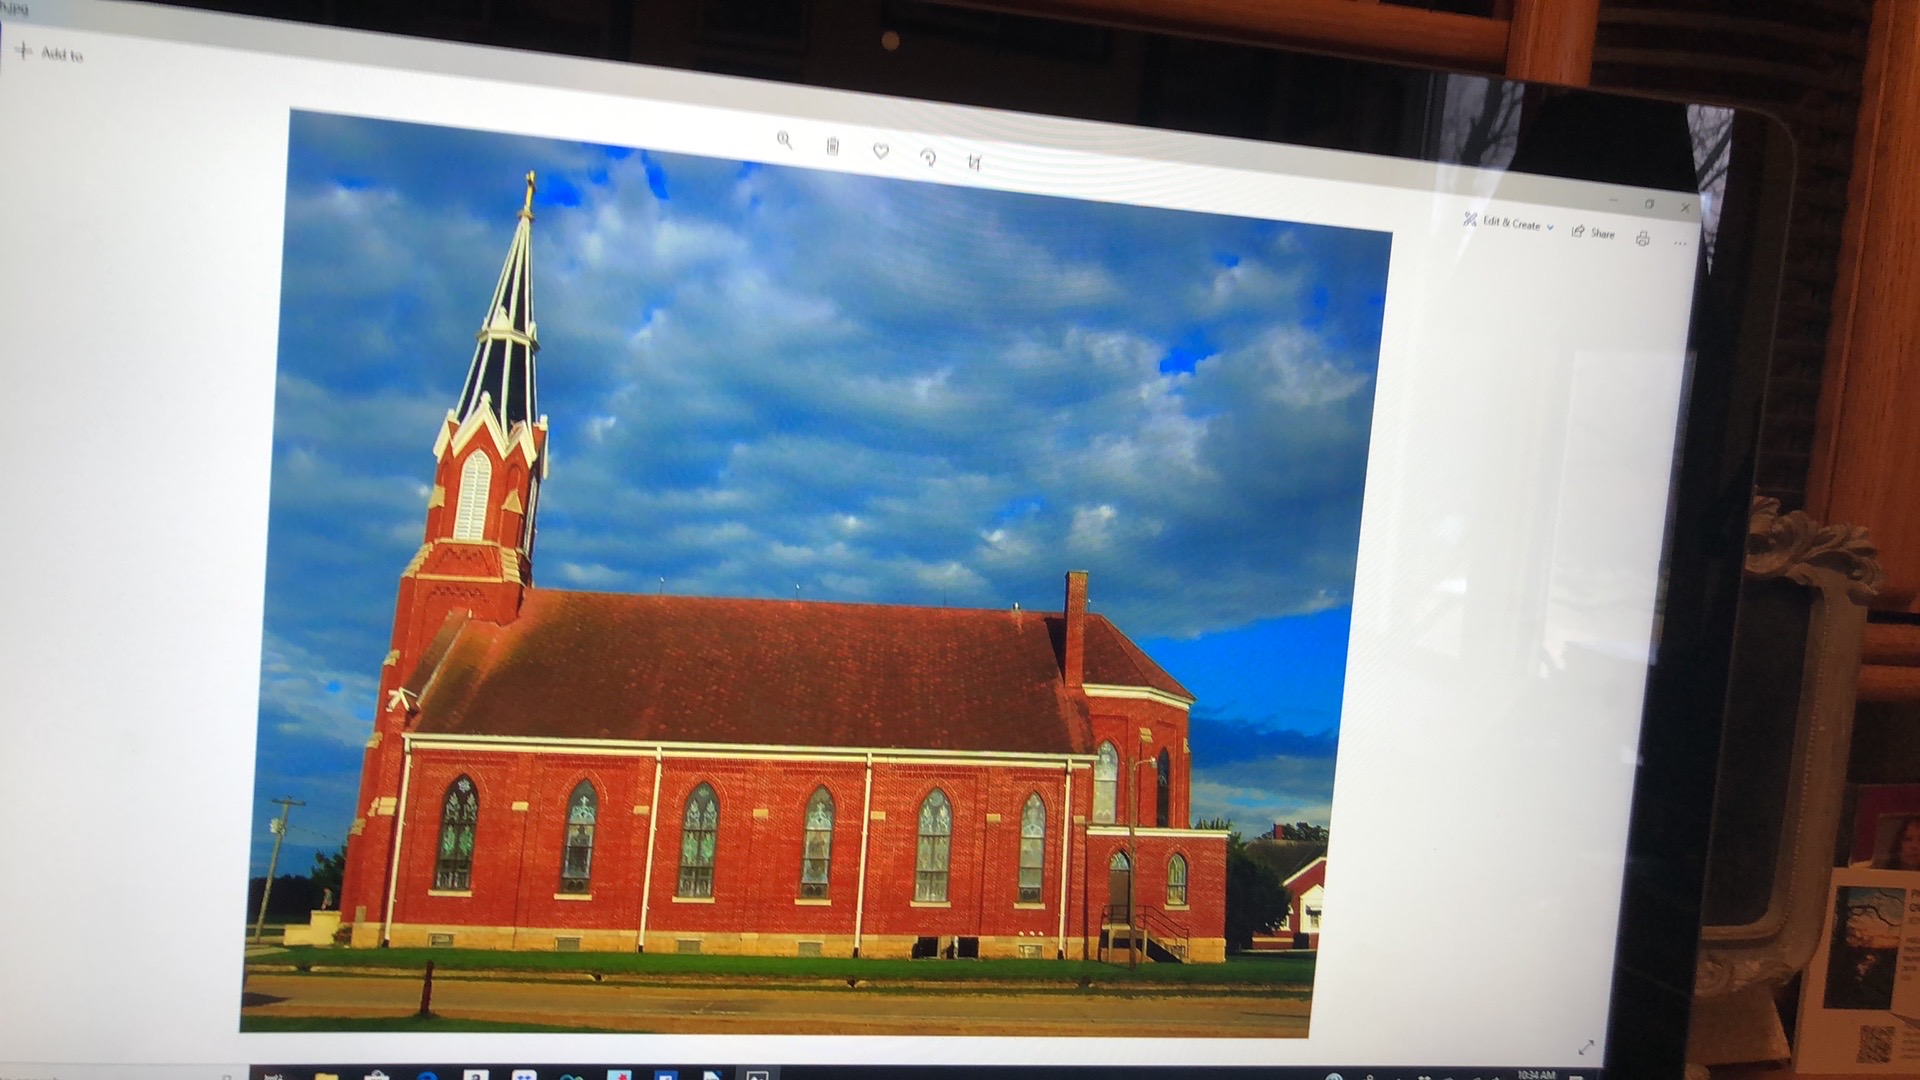Viewport: 1920px width, 1080px height.
Task: Click the Share button
Action: (x=1593, y=232)
